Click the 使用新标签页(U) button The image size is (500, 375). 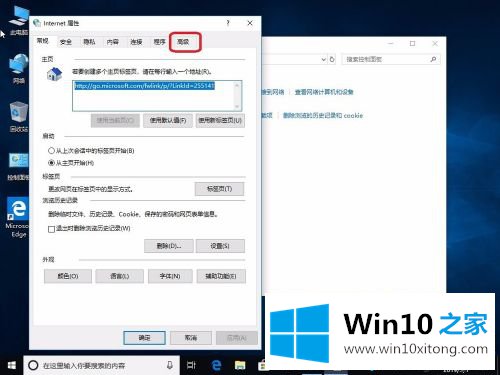pyautogui.click(x=220, y=120)
